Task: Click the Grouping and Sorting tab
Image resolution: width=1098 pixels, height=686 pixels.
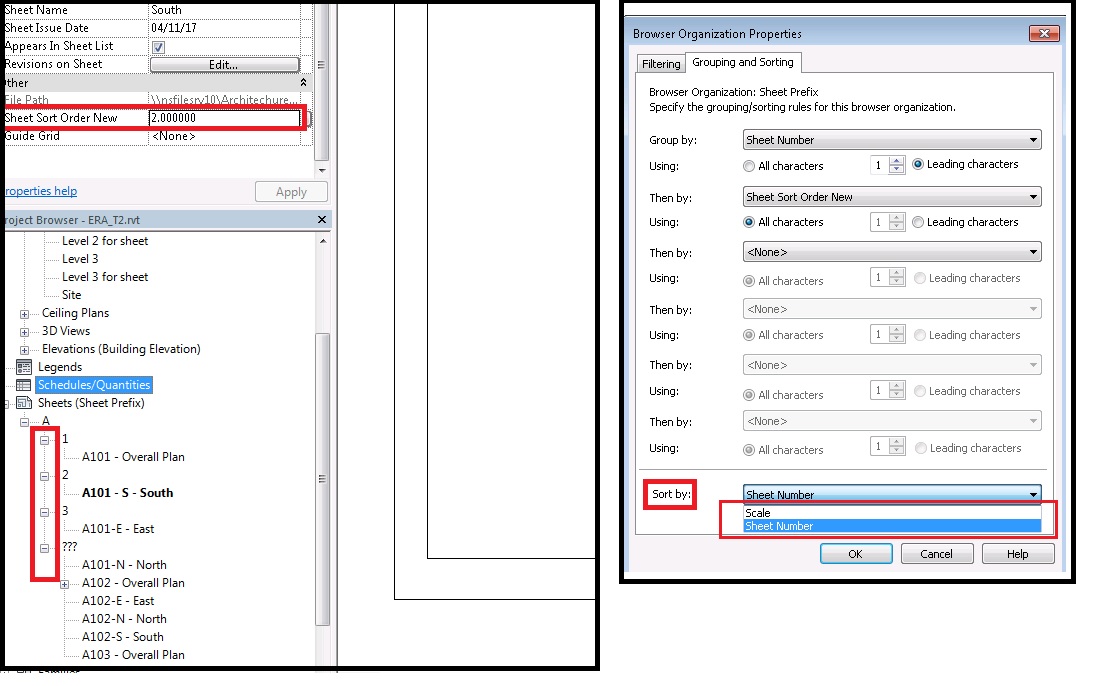Action: tap(743, 62)
